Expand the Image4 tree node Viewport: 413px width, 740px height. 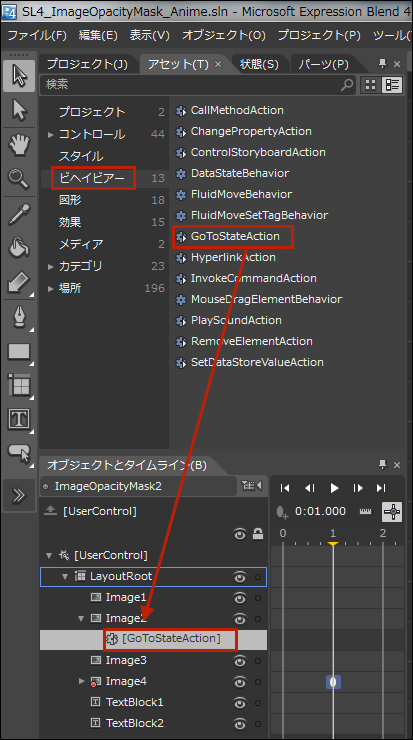tap(82, 681)
